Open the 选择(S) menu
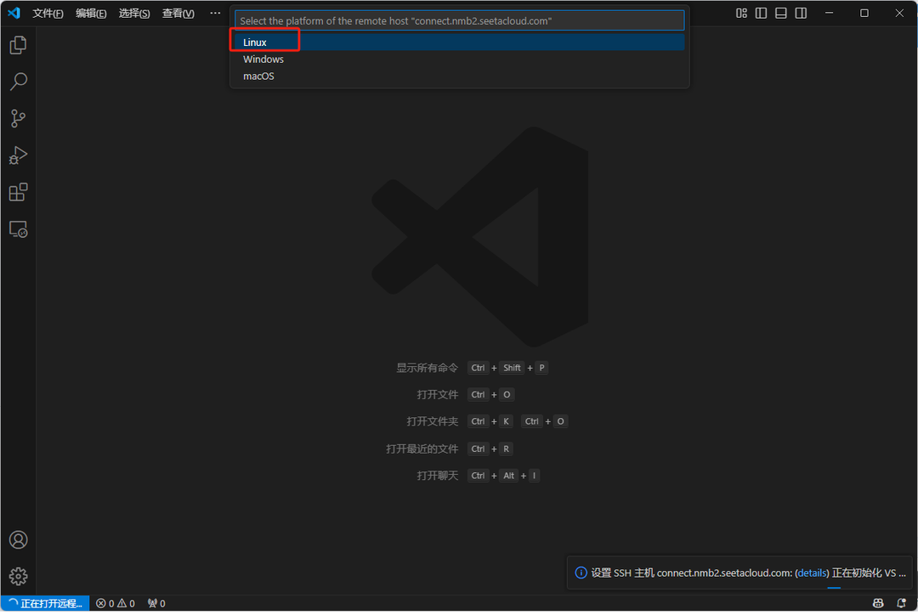Screen dimensions: 918x612 pyautogui.click(x=134, y=13)
